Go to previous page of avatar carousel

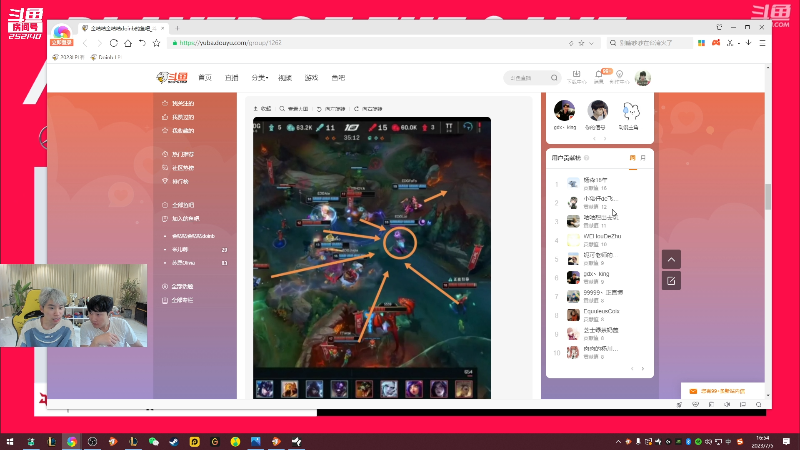594,139
